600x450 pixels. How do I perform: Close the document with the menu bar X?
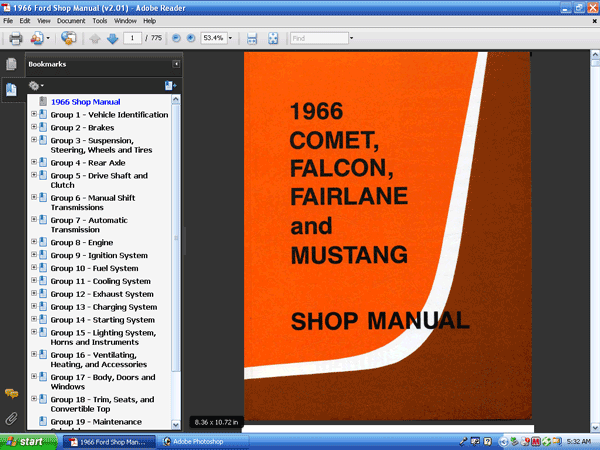click(x=595, y=21)
